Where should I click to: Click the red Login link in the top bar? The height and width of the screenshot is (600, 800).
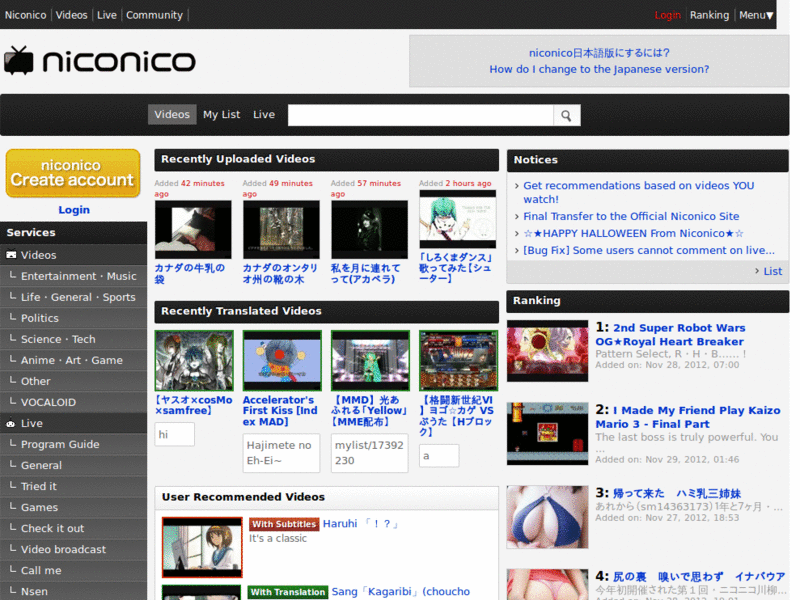668,15
